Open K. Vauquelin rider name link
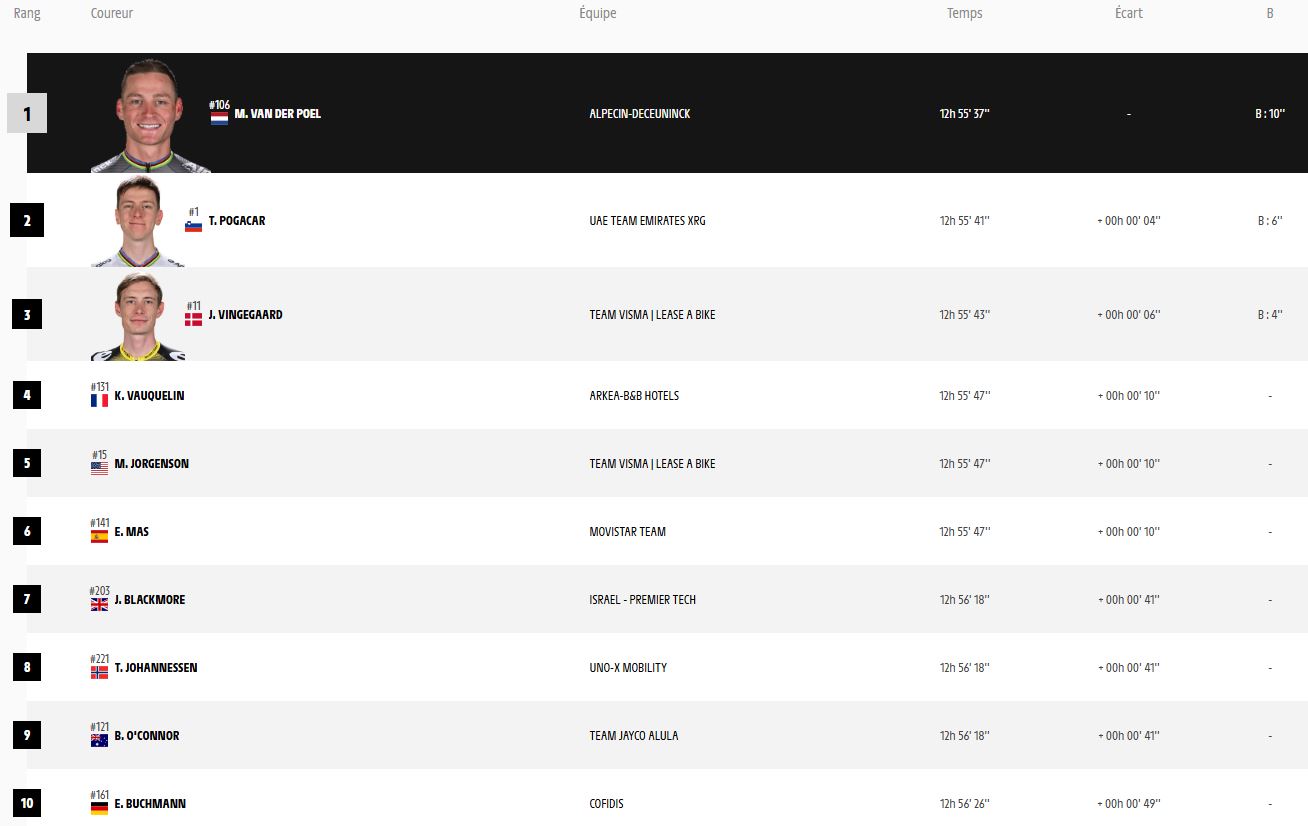This screenshot has width=1308, height=826. 149,396
